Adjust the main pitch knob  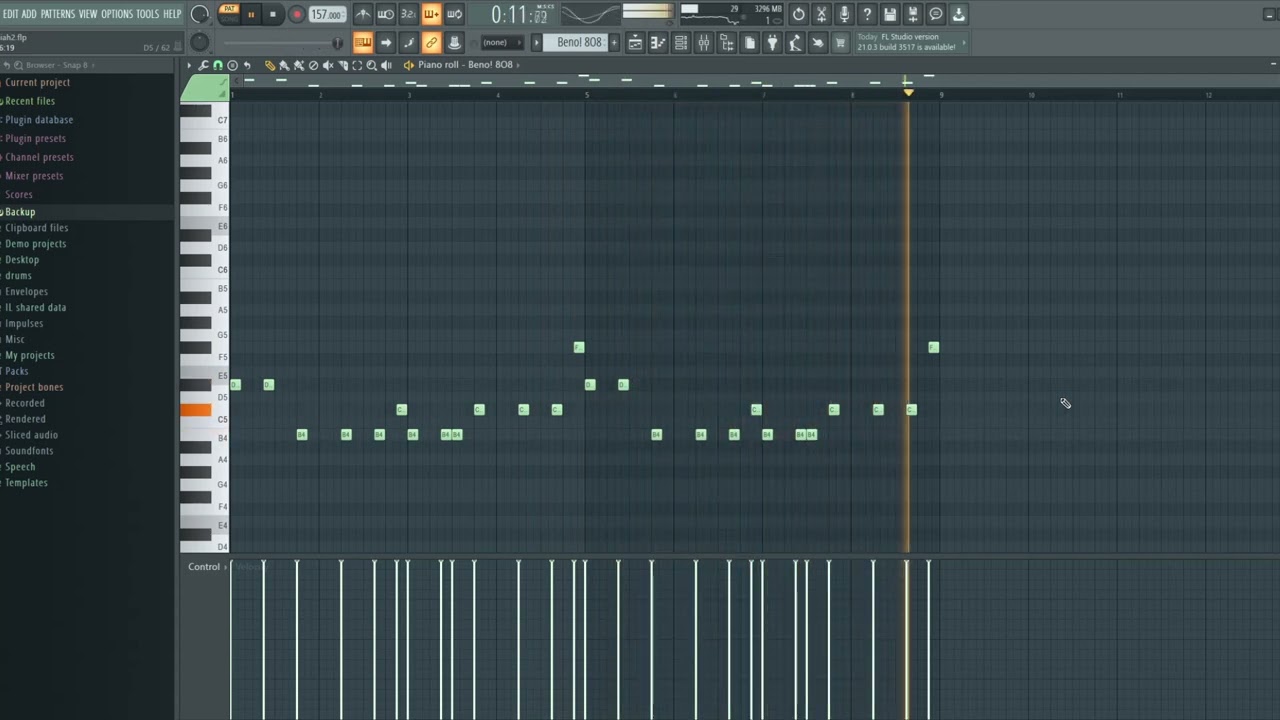point(200,42)
